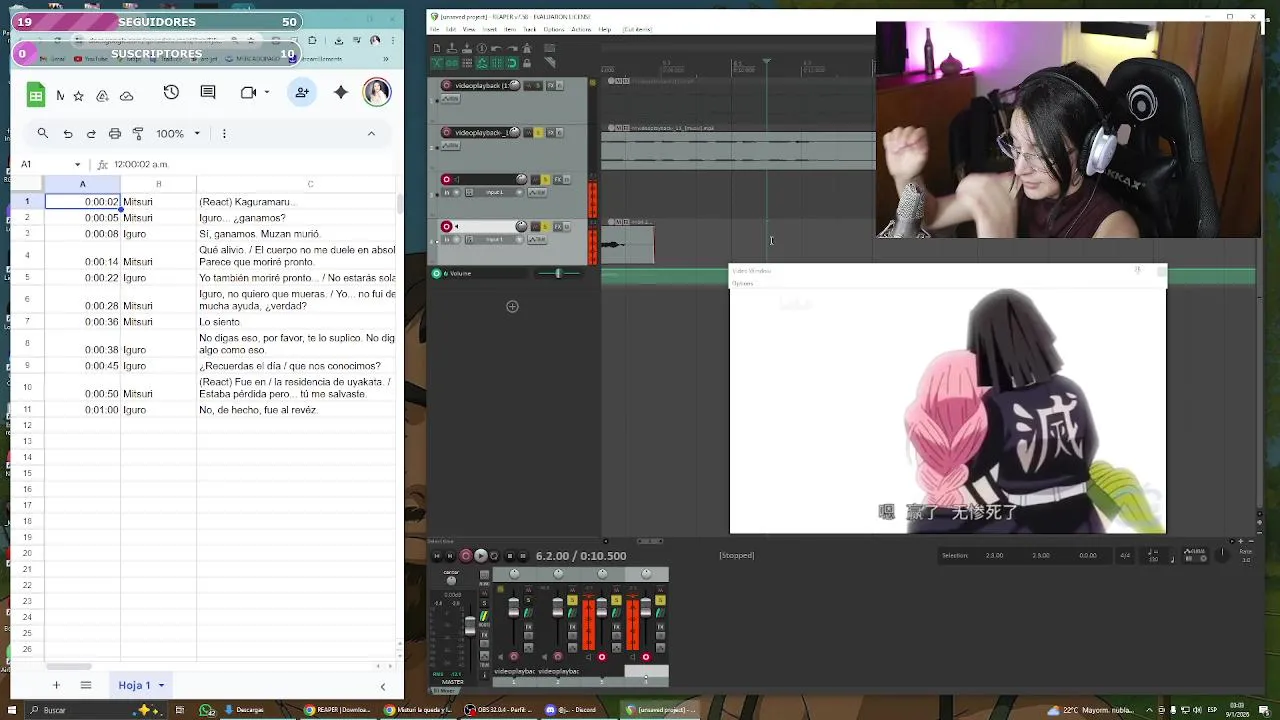
Task: Disarm recording on third REAPER track
Action: tap(446, 179)
